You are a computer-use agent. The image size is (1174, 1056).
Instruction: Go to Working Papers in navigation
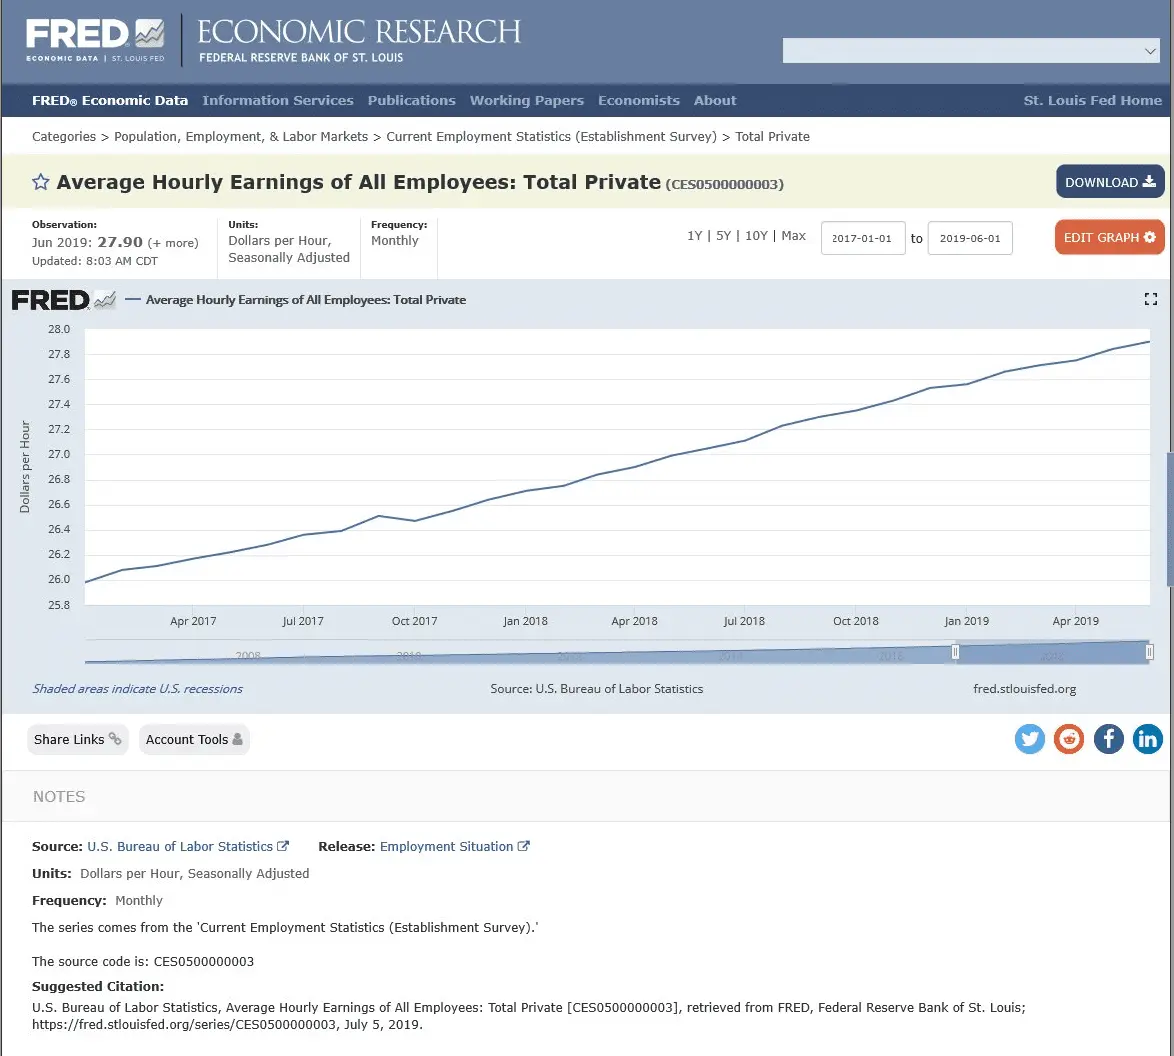[x=526, y=100]
